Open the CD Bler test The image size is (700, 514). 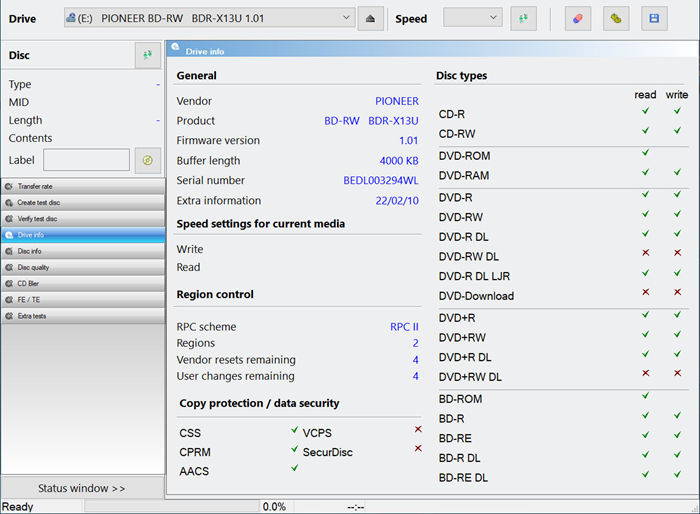click(83, 284)
